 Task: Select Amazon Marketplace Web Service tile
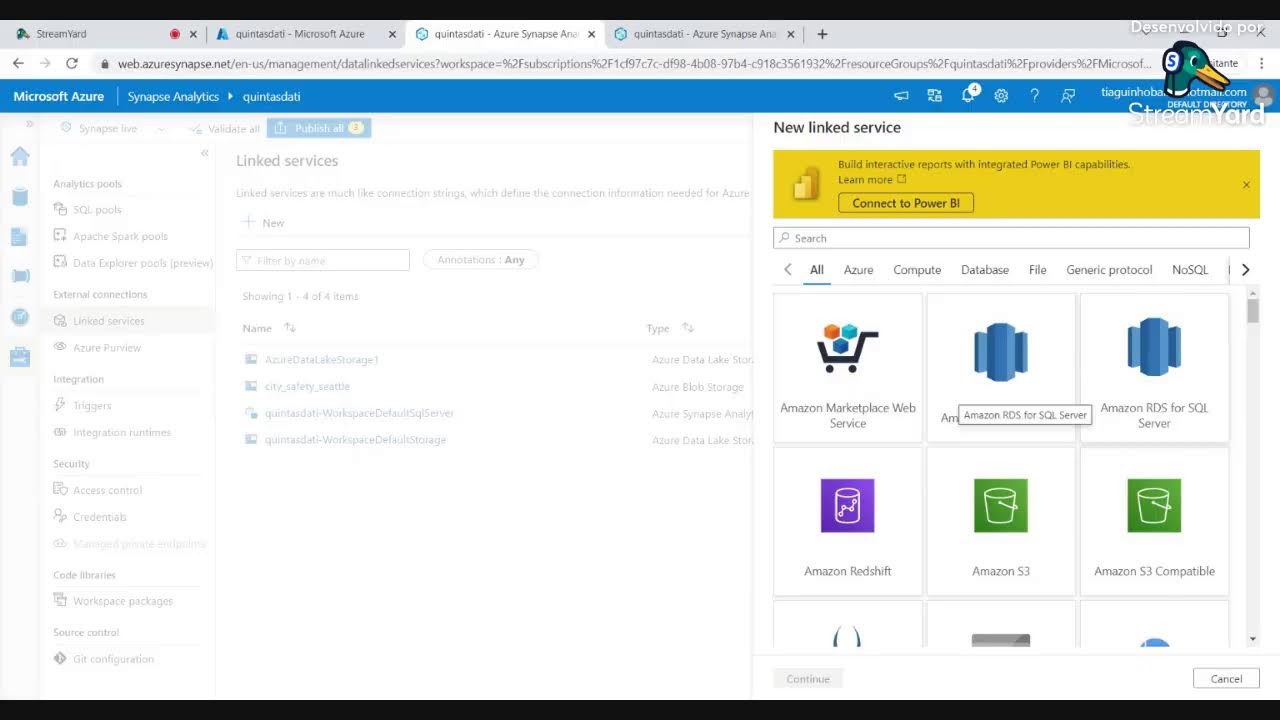coord(848,368)
